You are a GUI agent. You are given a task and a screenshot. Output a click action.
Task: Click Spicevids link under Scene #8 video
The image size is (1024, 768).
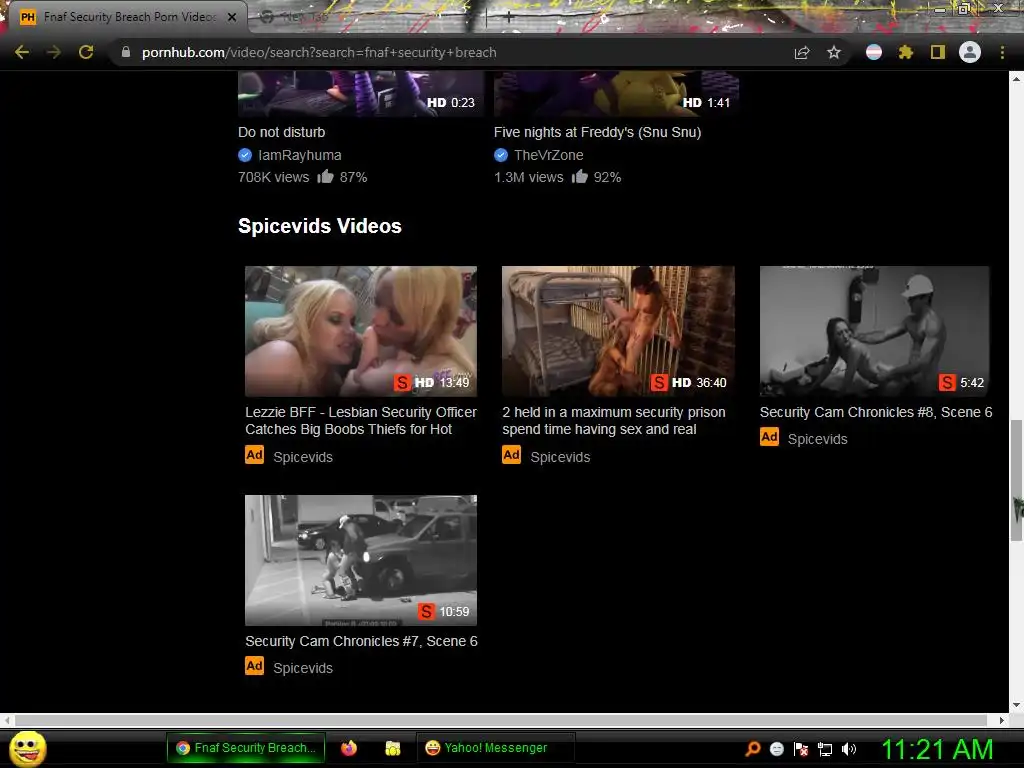coord(818,439)
